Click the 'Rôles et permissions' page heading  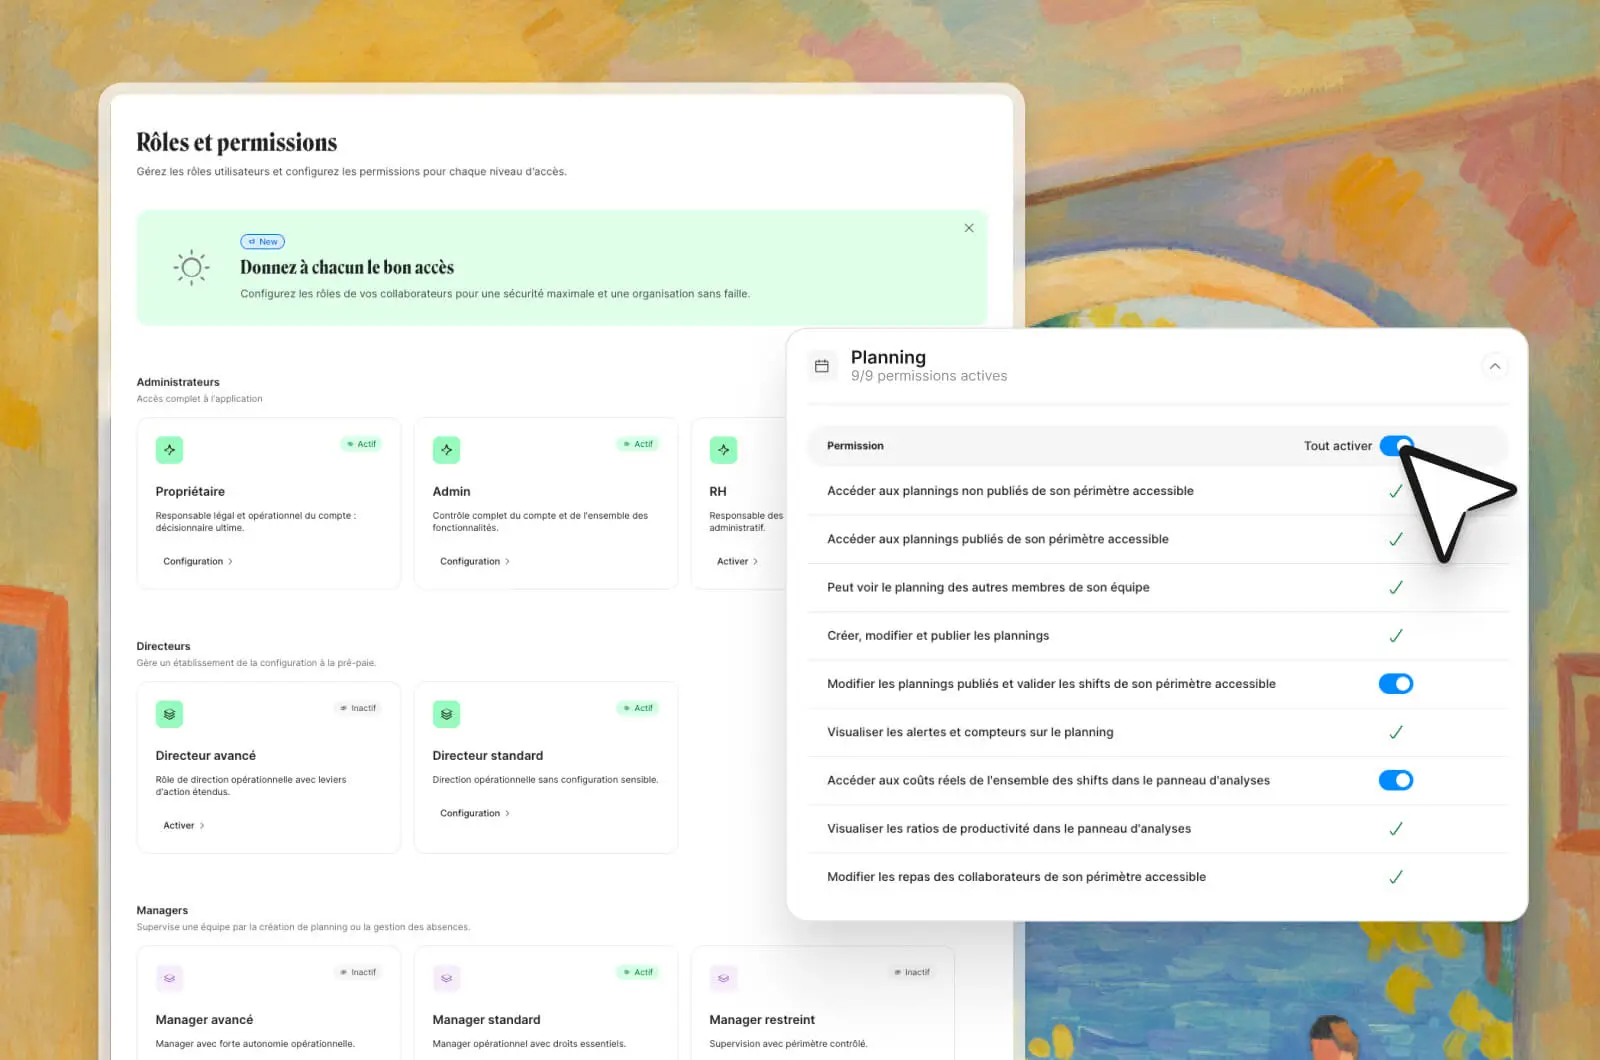coord(237,143)
